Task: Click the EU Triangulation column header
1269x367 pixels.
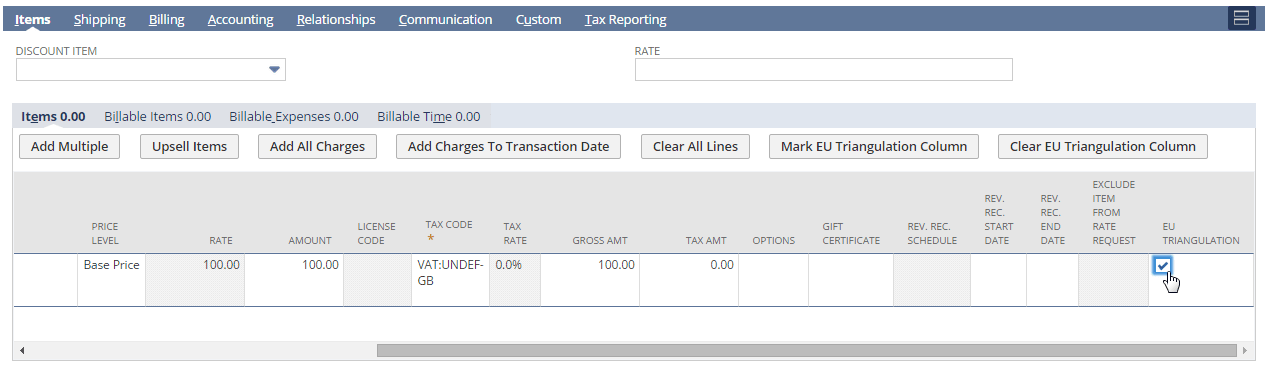Action: tap(1200, 233)
